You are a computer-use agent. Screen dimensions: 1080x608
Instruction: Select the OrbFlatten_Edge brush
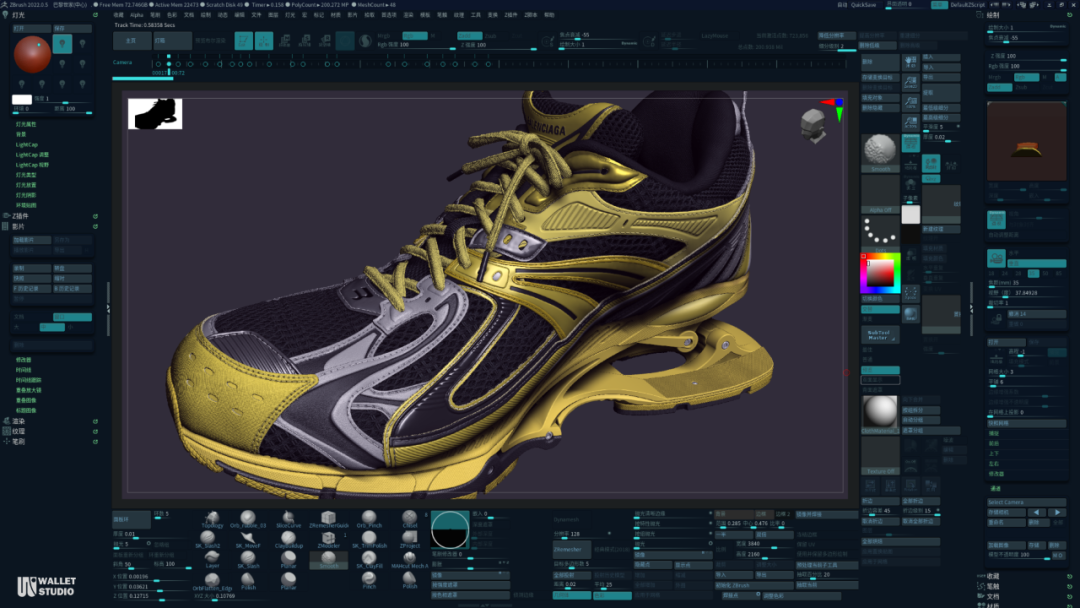click(x=212, y=581)
